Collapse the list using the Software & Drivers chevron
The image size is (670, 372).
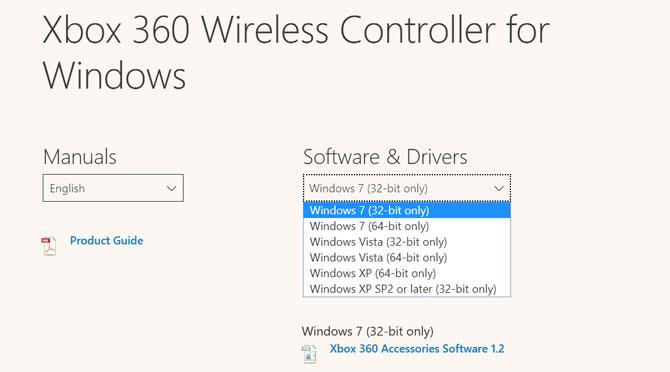tap(499, 188)
